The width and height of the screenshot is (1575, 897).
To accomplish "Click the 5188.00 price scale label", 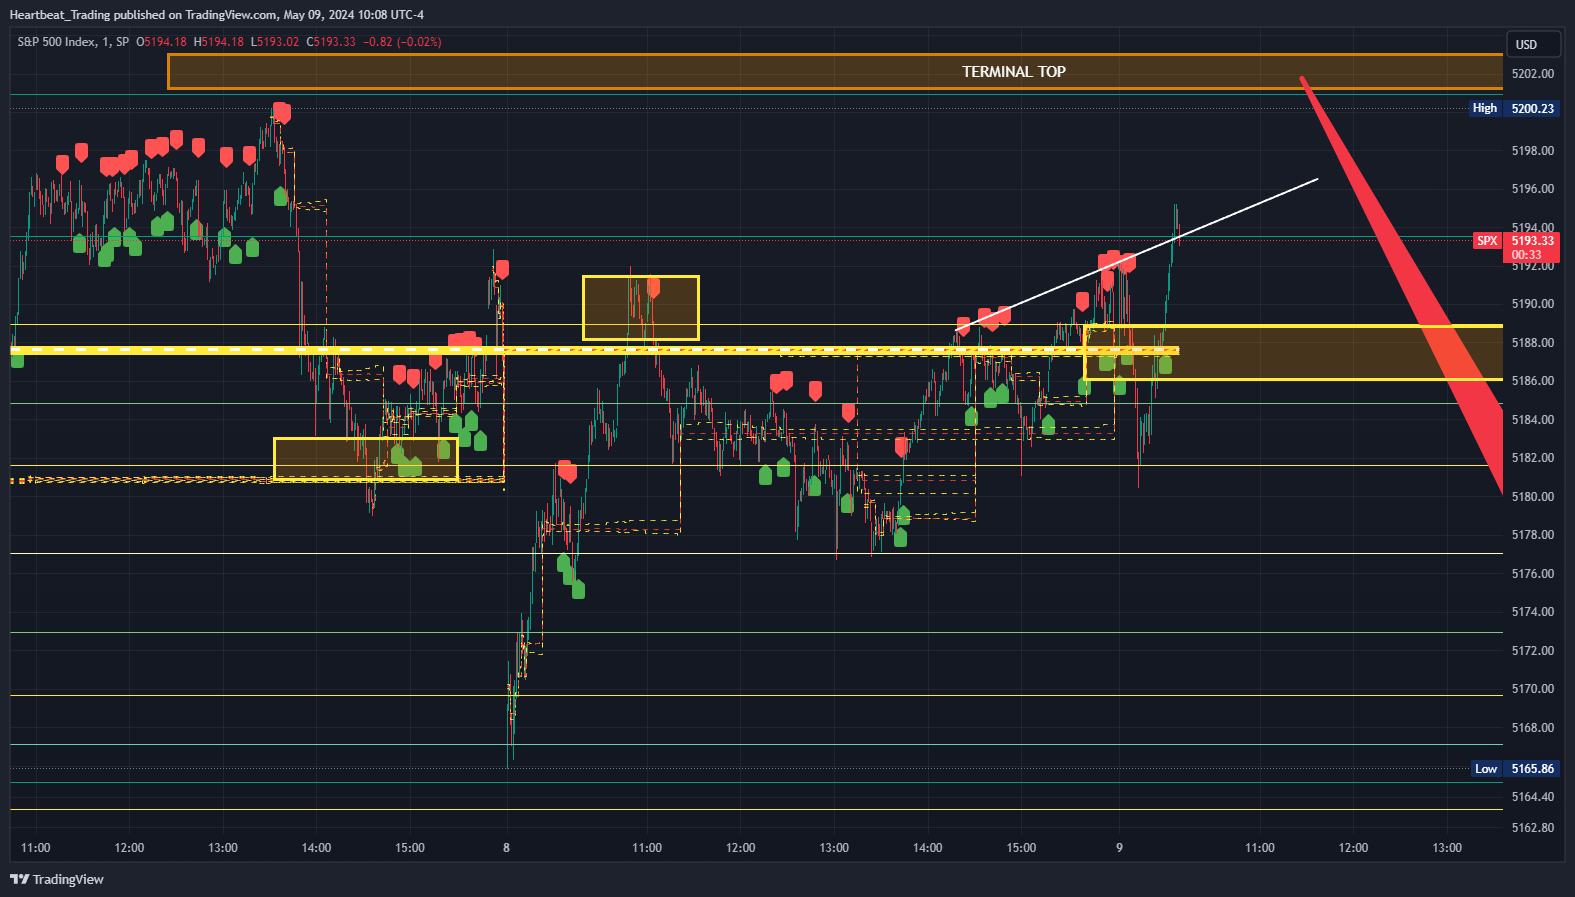I will (x=1533, y=343).
